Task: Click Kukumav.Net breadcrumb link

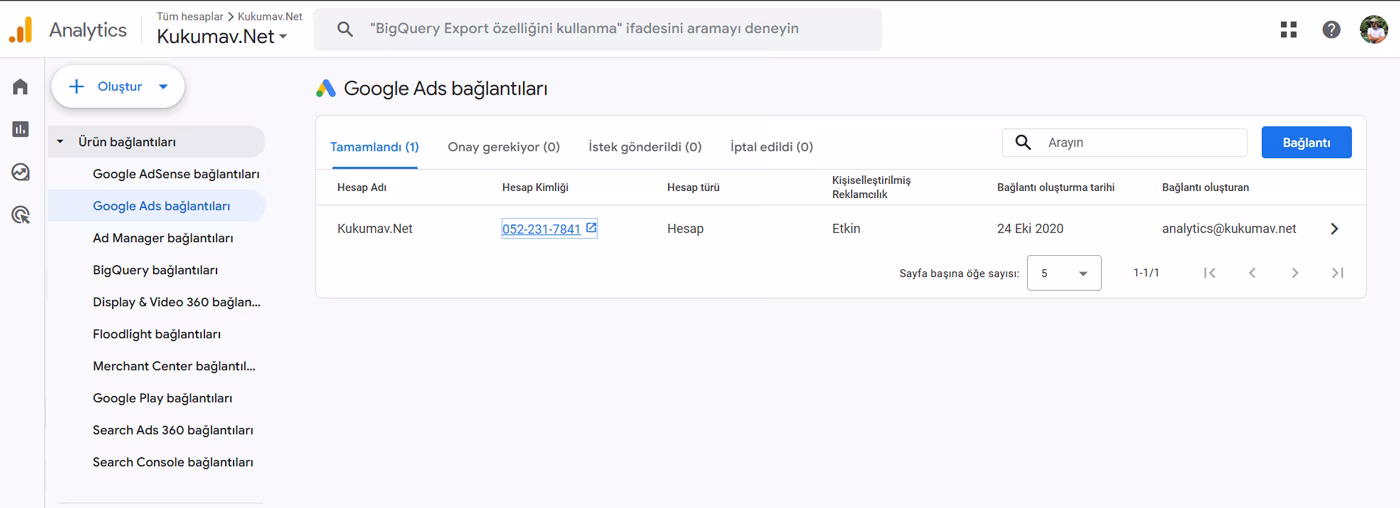Action: tap(270, 16)
